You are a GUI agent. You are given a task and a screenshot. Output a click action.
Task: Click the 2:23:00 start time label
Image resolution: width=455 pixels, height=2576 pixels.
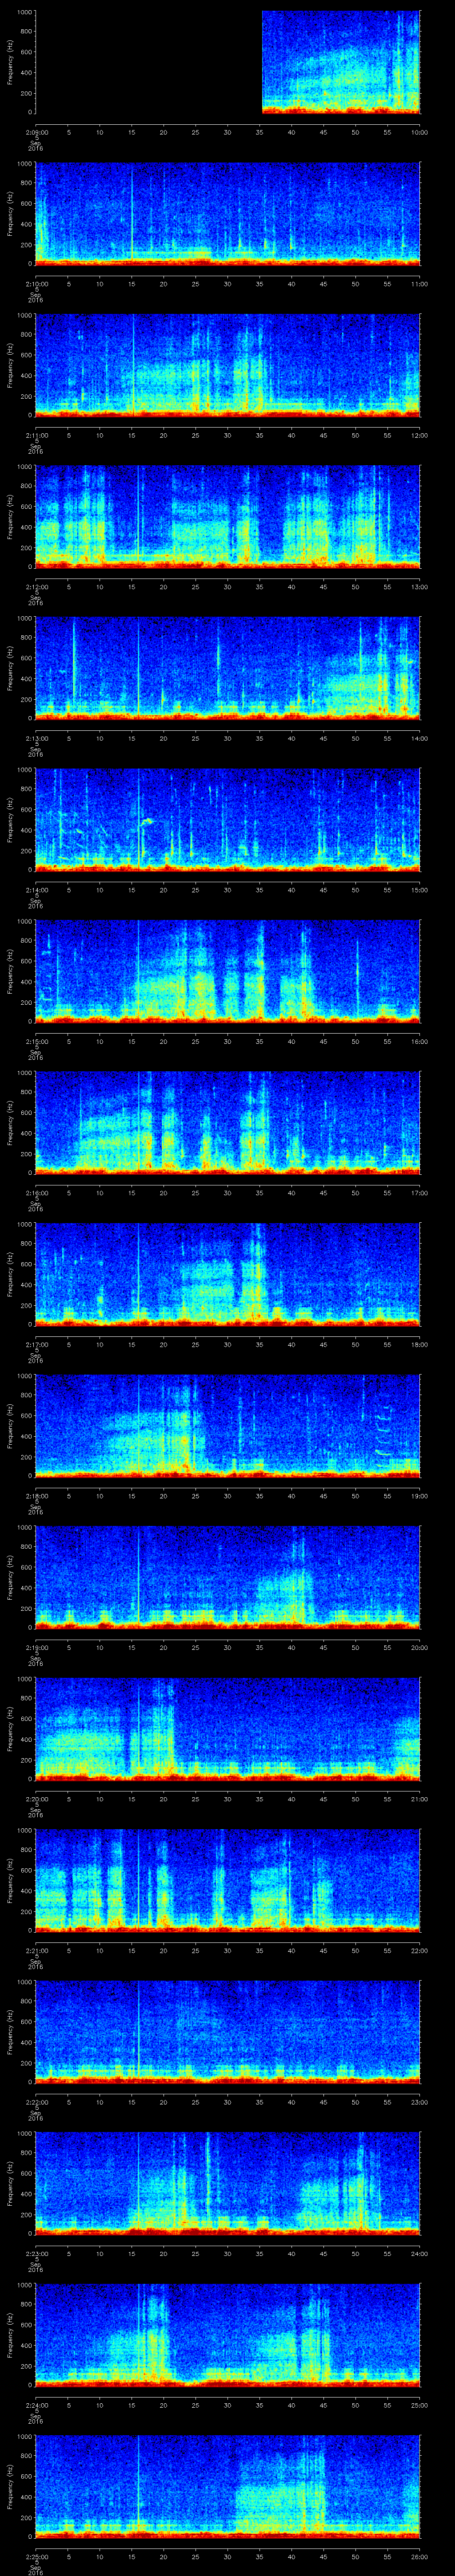coord(36,2252)
